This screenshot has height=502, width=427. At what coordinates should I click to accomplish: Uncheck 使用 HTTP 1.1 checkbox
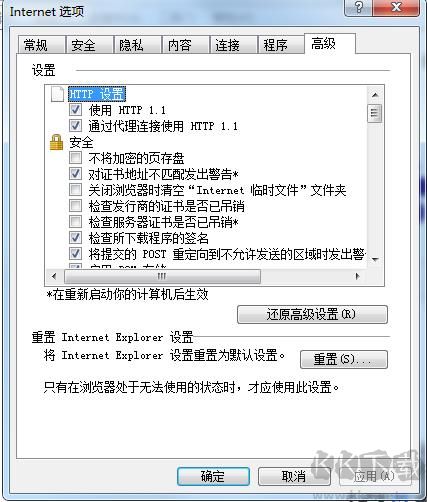tap(75, 109)
